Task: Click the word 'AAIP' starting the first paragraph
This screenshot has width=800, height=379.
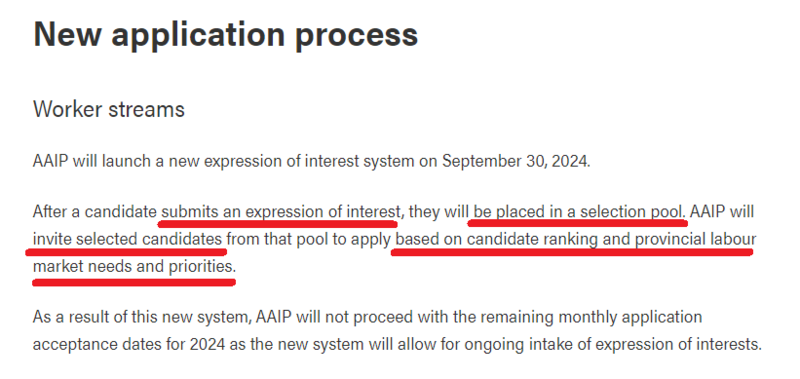Action: pyautogui.click(x=51, y=161)
